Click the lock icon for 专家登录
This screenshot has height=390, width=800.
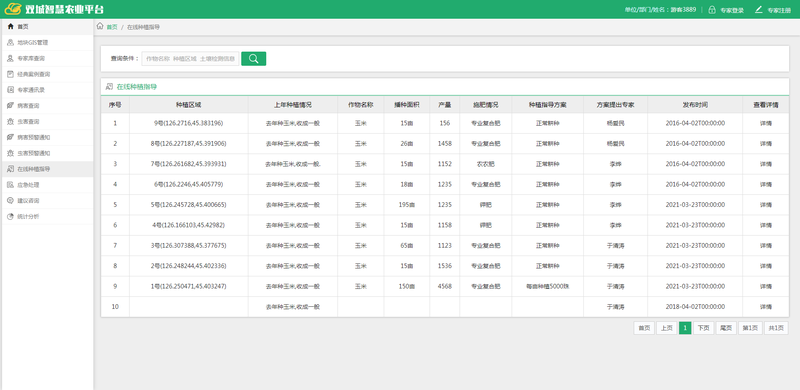click(712, 10)
